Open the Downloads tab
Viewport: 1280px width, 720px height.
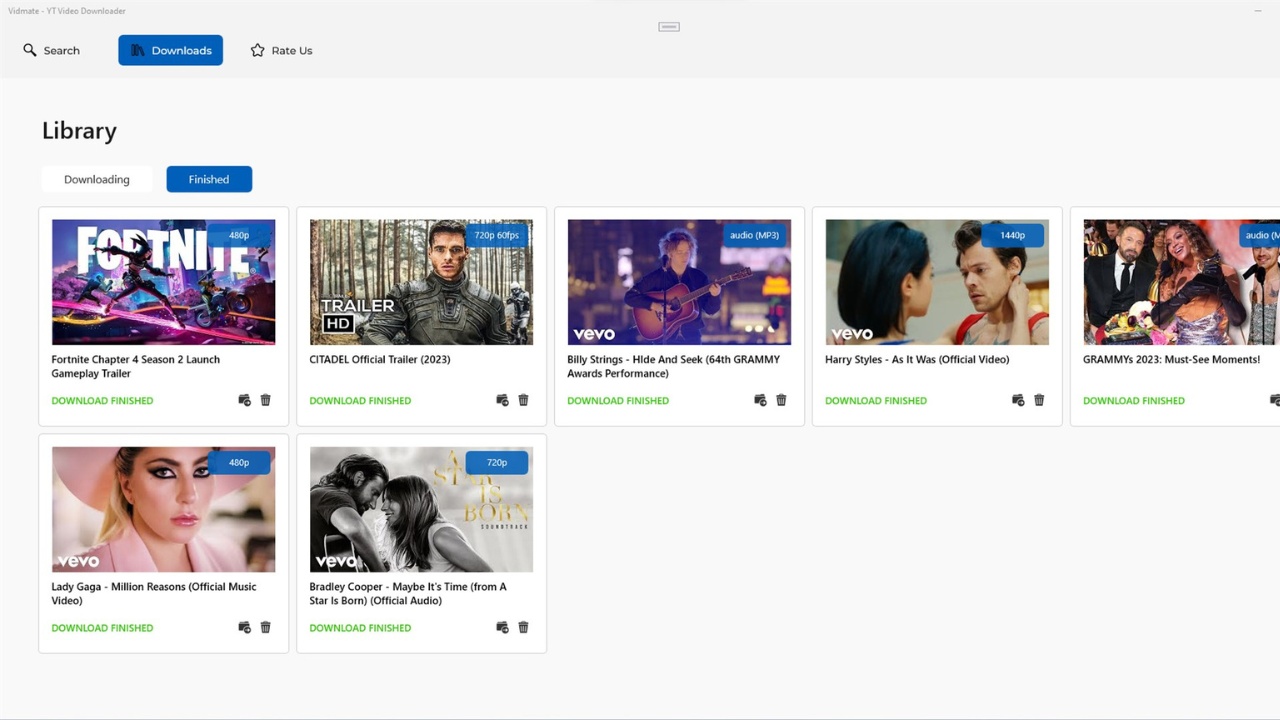170,50
